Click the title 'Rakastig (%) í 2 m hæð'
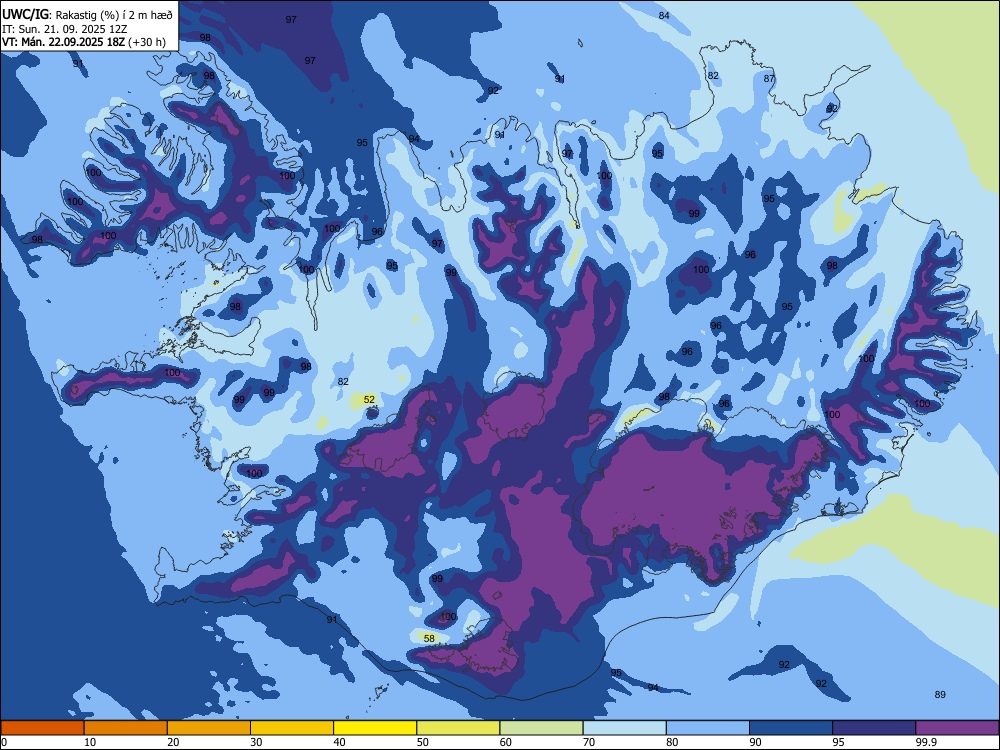This screenshot has height=750, width=1000. click(114, 15)
